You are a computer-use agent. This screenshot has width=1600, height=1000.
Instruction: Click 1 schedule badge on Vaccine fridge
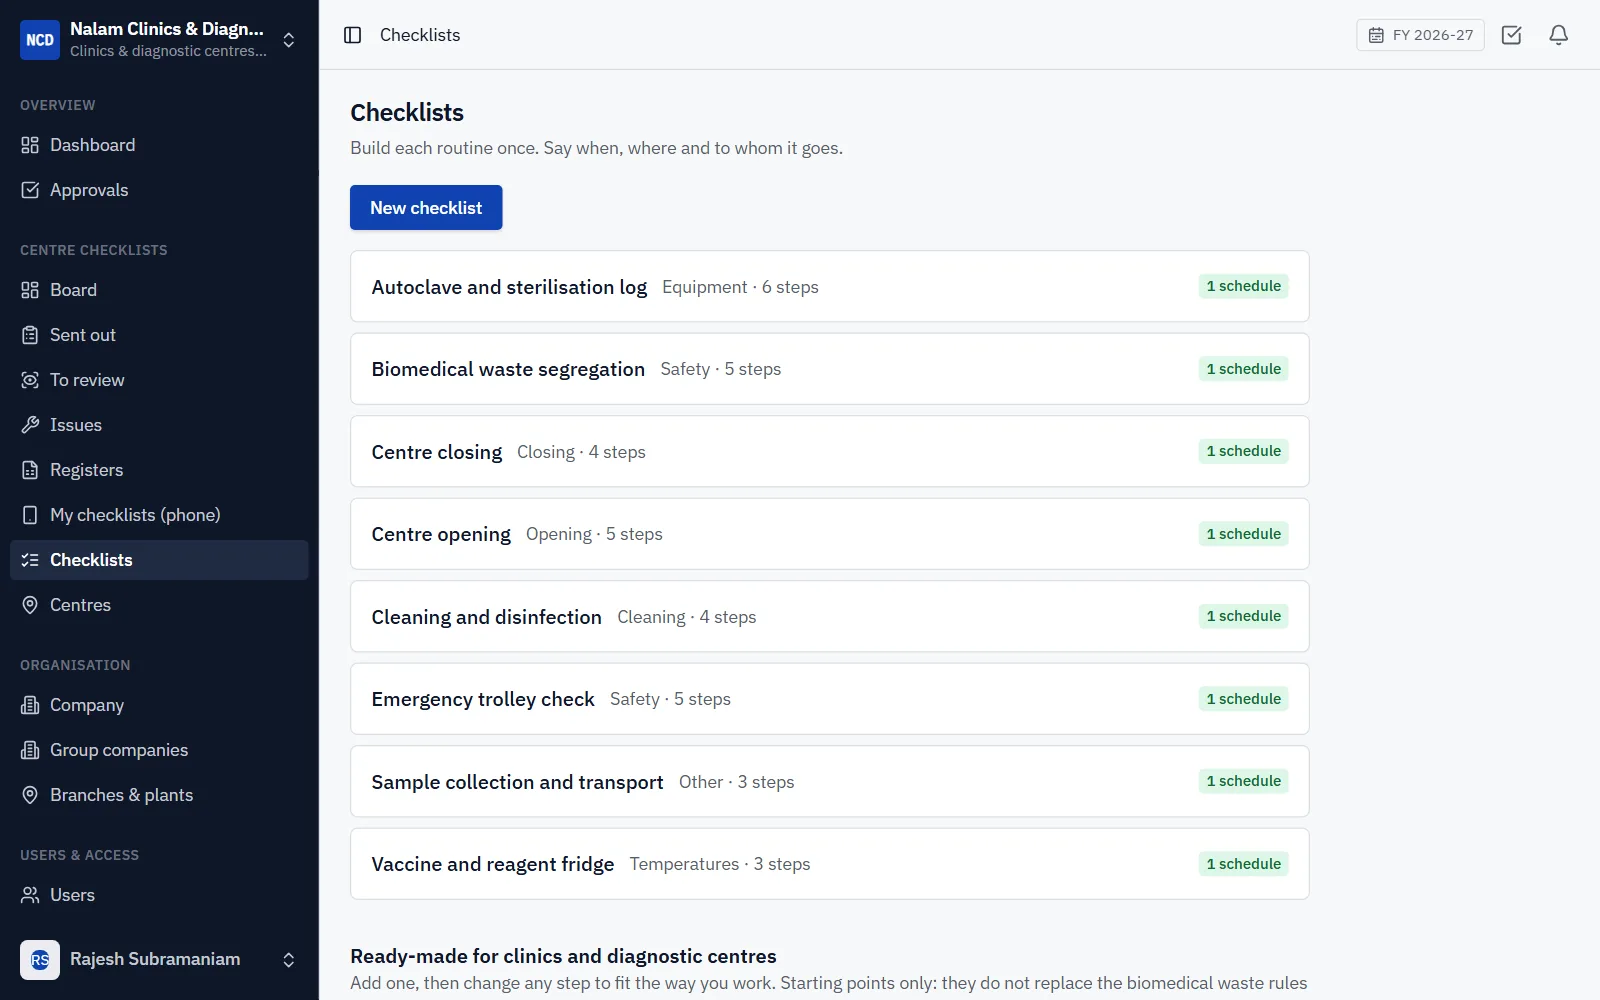pyautogui.click(x=1243, y=864)
